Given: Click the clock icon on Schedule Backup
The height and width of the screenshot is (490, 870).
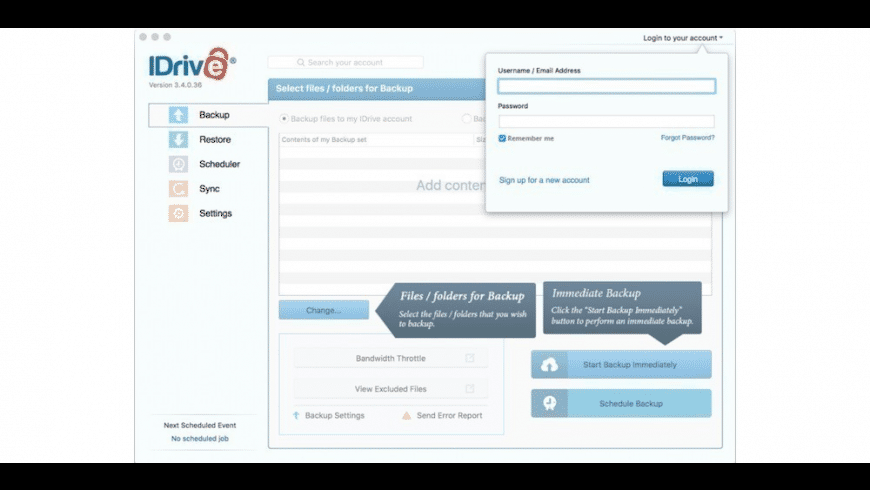Looking at the screenshot, I should [x=549, y=403].
